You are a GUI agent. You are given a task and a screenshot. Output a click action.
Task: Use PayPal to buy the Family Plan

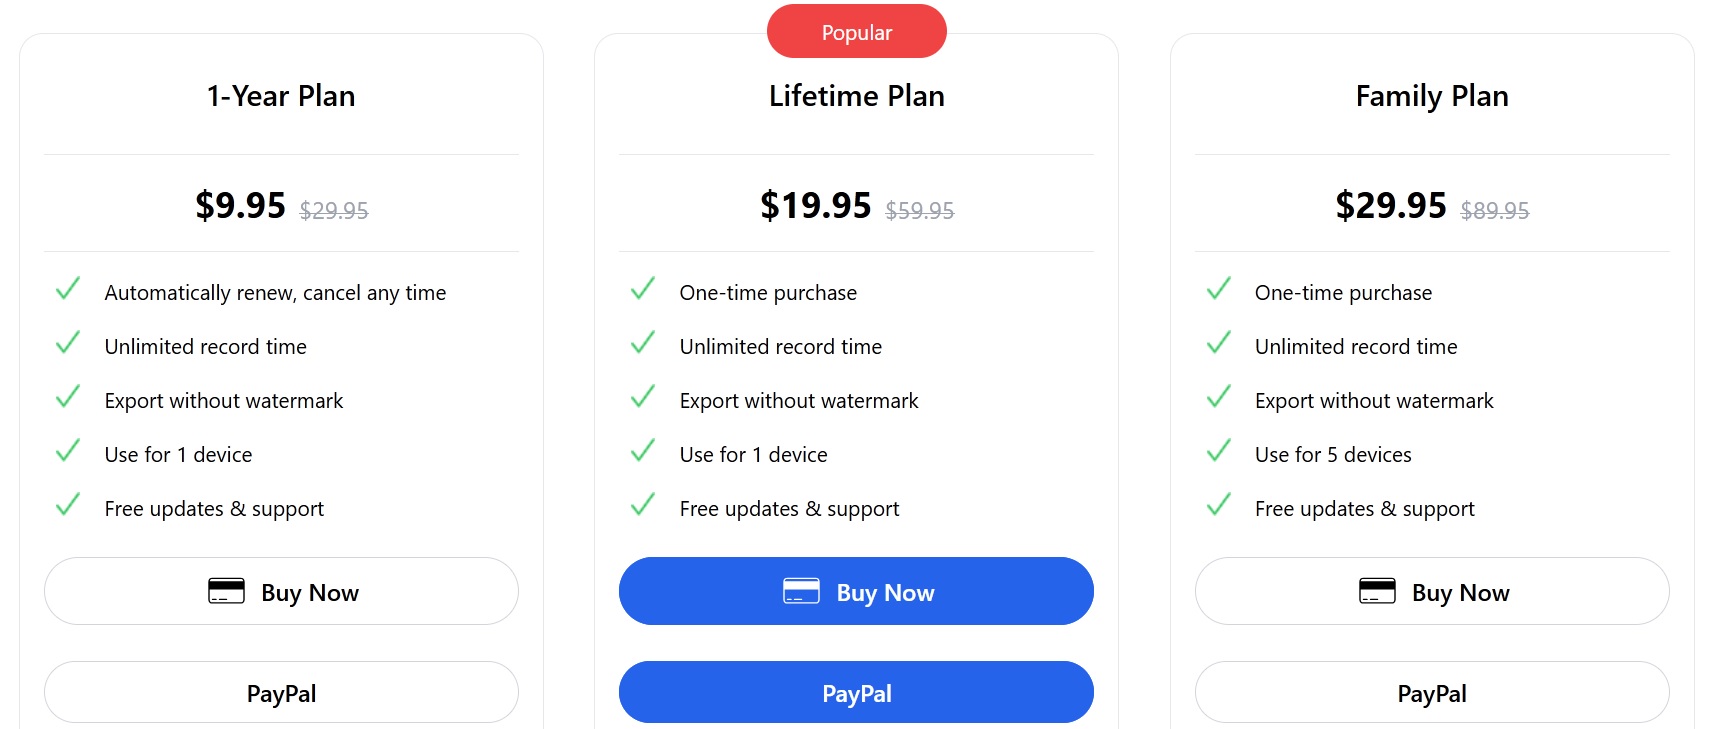click(x=1432, y=692)
